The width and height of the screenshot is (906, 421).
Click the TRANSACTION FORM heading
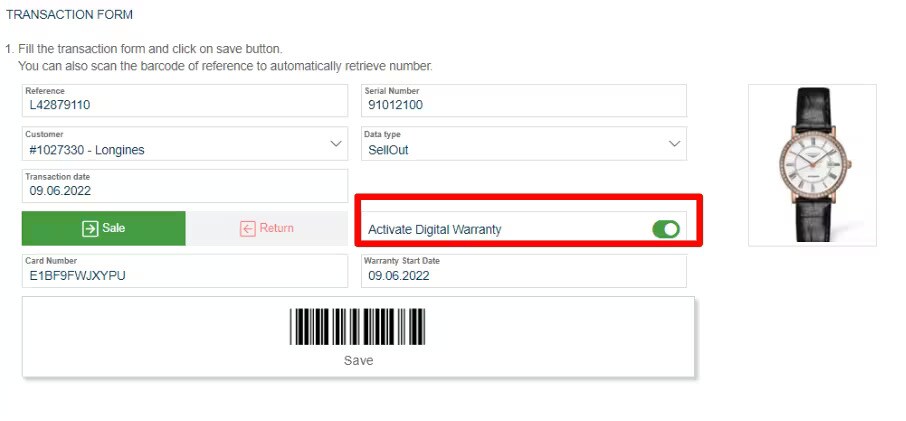click(69, 14)
